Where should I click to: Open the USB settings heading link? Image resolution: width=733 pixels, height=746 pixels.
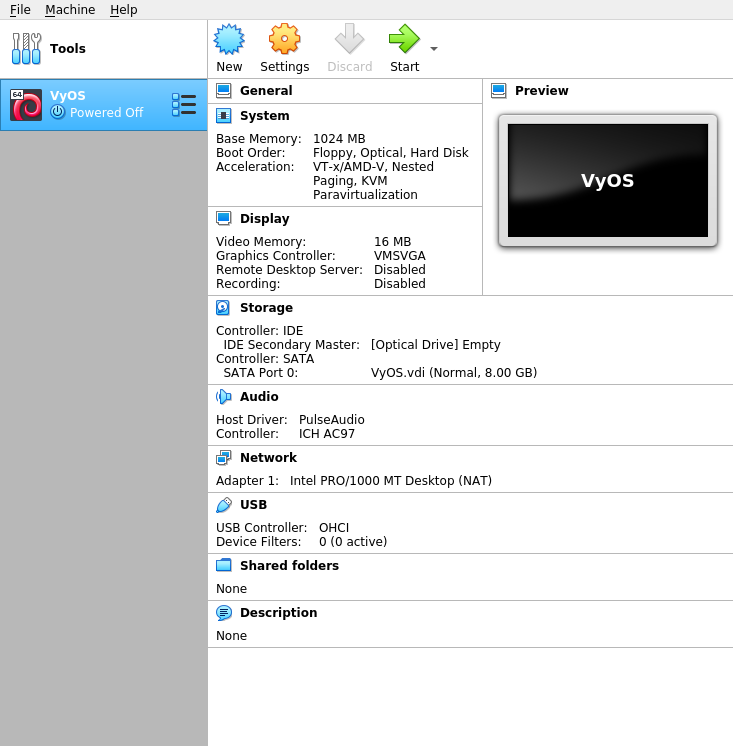pyautogui.click(x=254, y=504)
